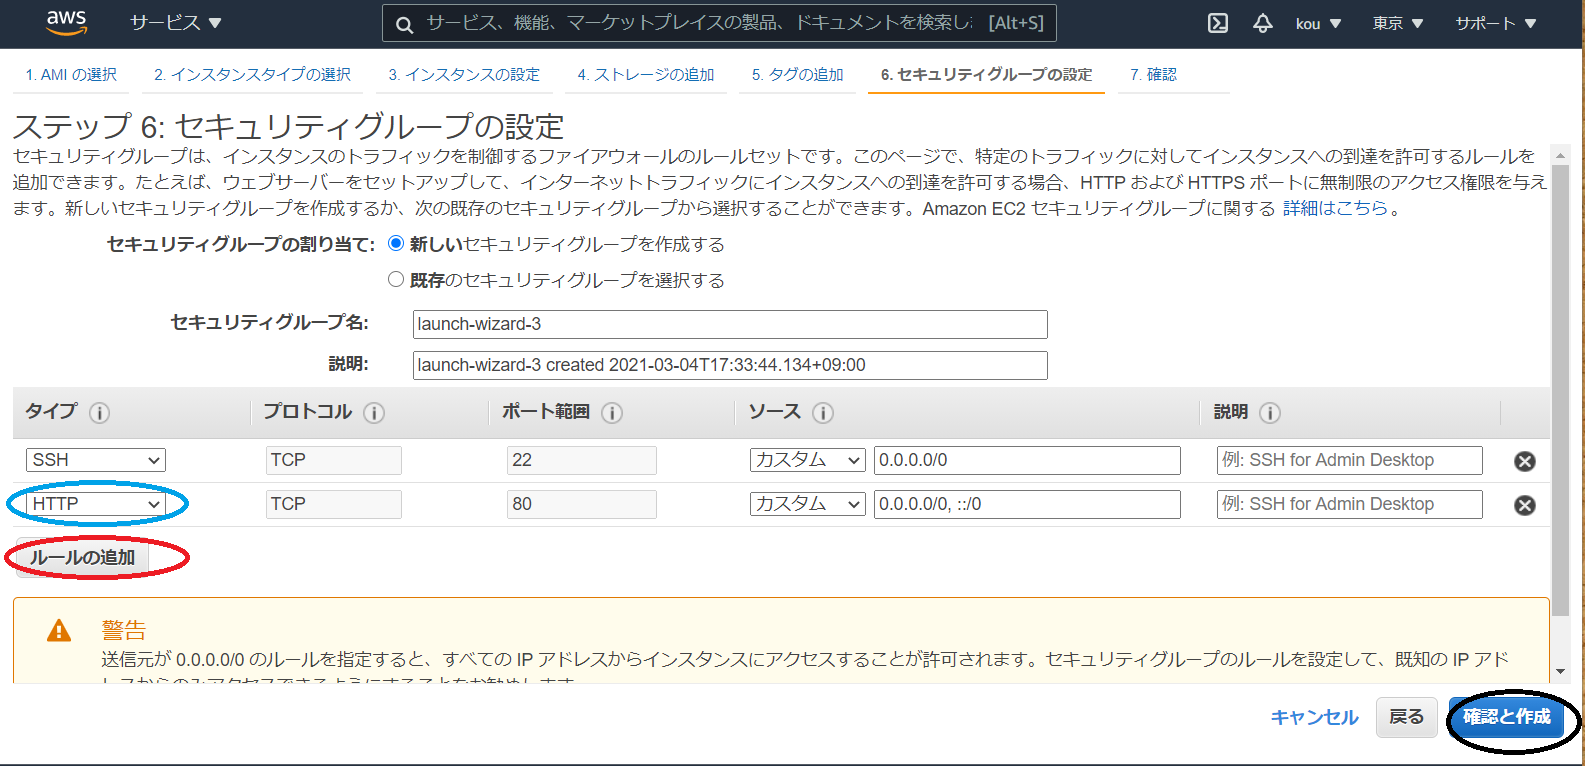The height and width of the screenshot is (766, 1585).
Task: Click the AWS search box
Action: 719,23
